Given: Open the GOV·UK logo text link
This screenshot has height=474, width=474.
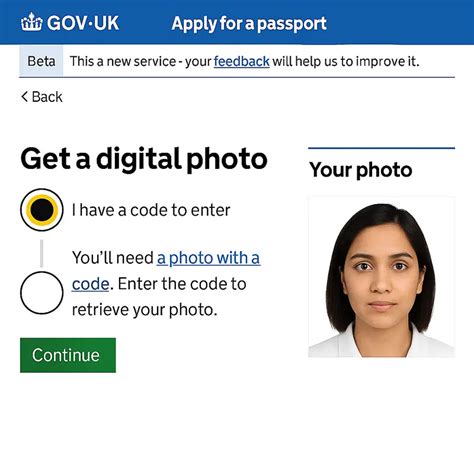Looking at the screenshot, I should (x=83, y=23).
